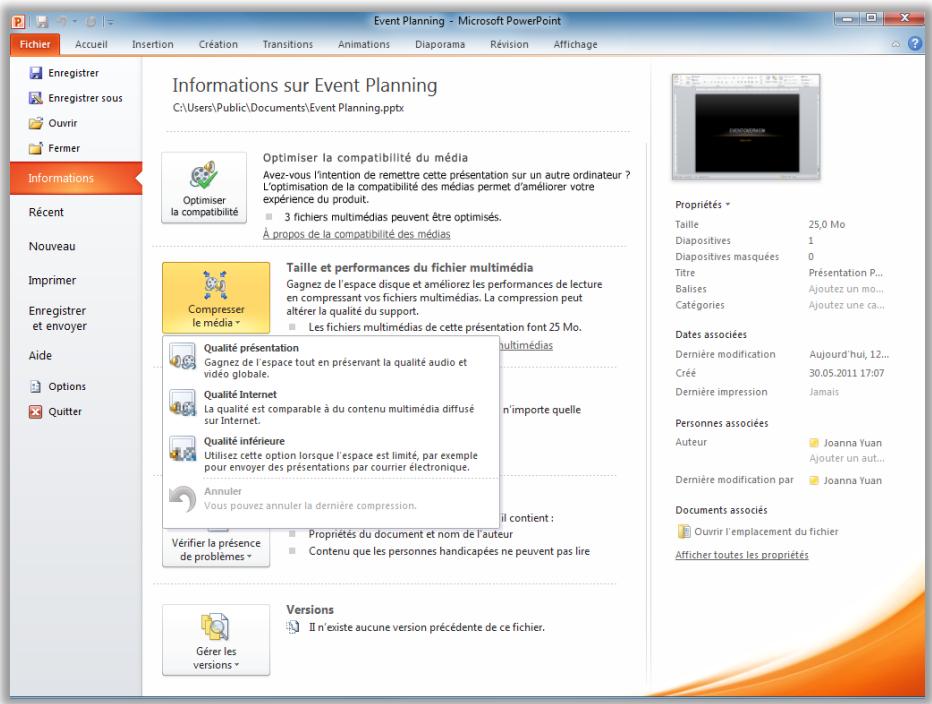
Task: Click Ajouter un auteur field
Action: [846, 458]
